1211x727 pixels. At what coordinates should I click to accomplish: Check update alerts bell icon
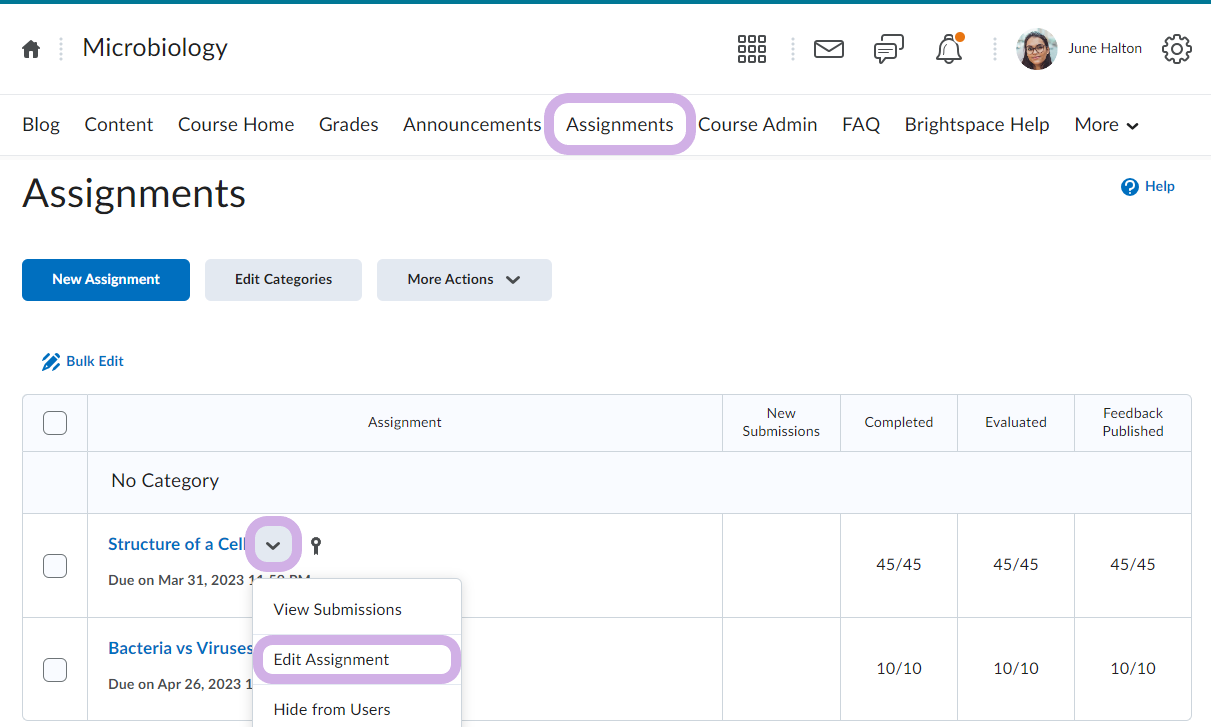(948, 50)
